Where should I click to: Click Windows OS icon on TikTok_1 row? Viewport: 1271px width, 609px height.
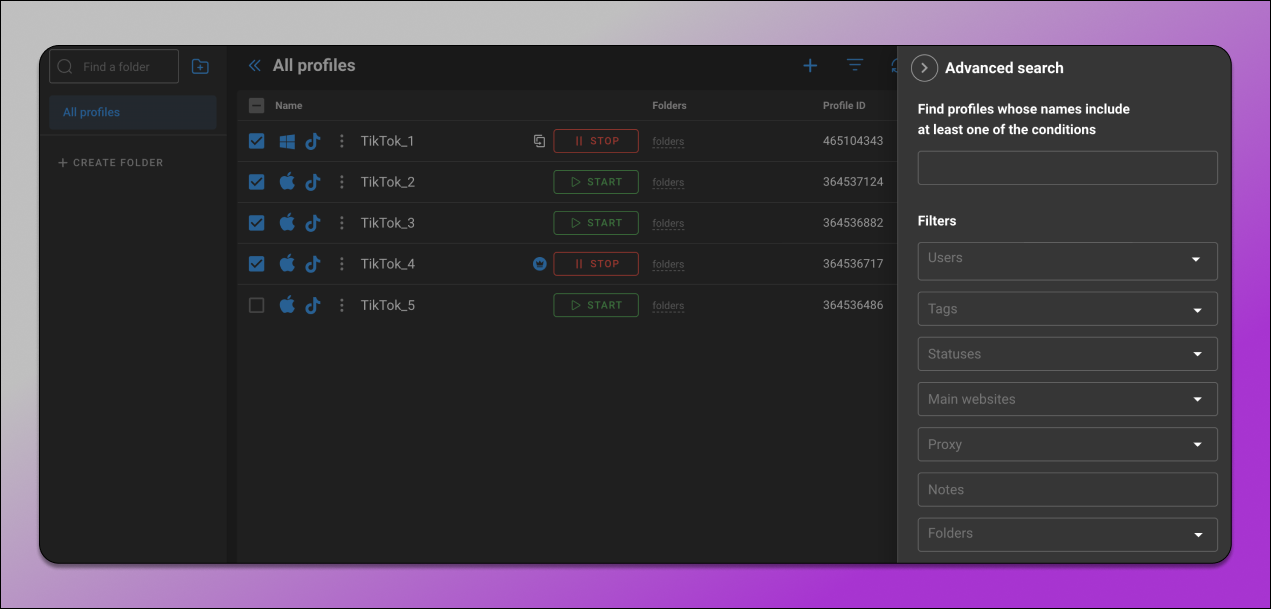pyautogui.click(x=287, y=141)
